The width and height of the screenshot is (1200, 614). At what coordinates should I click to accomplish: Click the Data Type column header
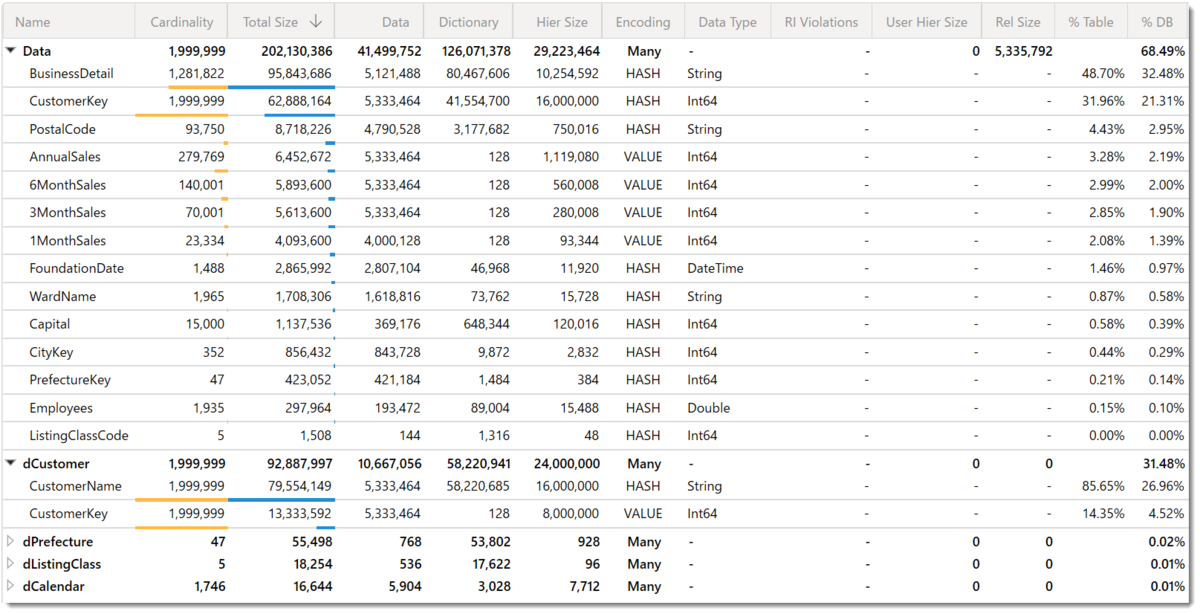coord(727,22)
